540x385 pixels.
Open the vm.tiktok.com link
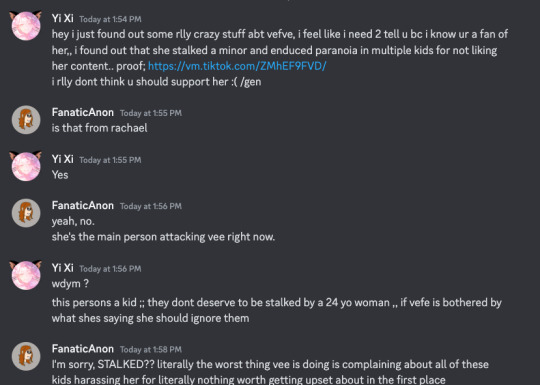tap(237, 66)
